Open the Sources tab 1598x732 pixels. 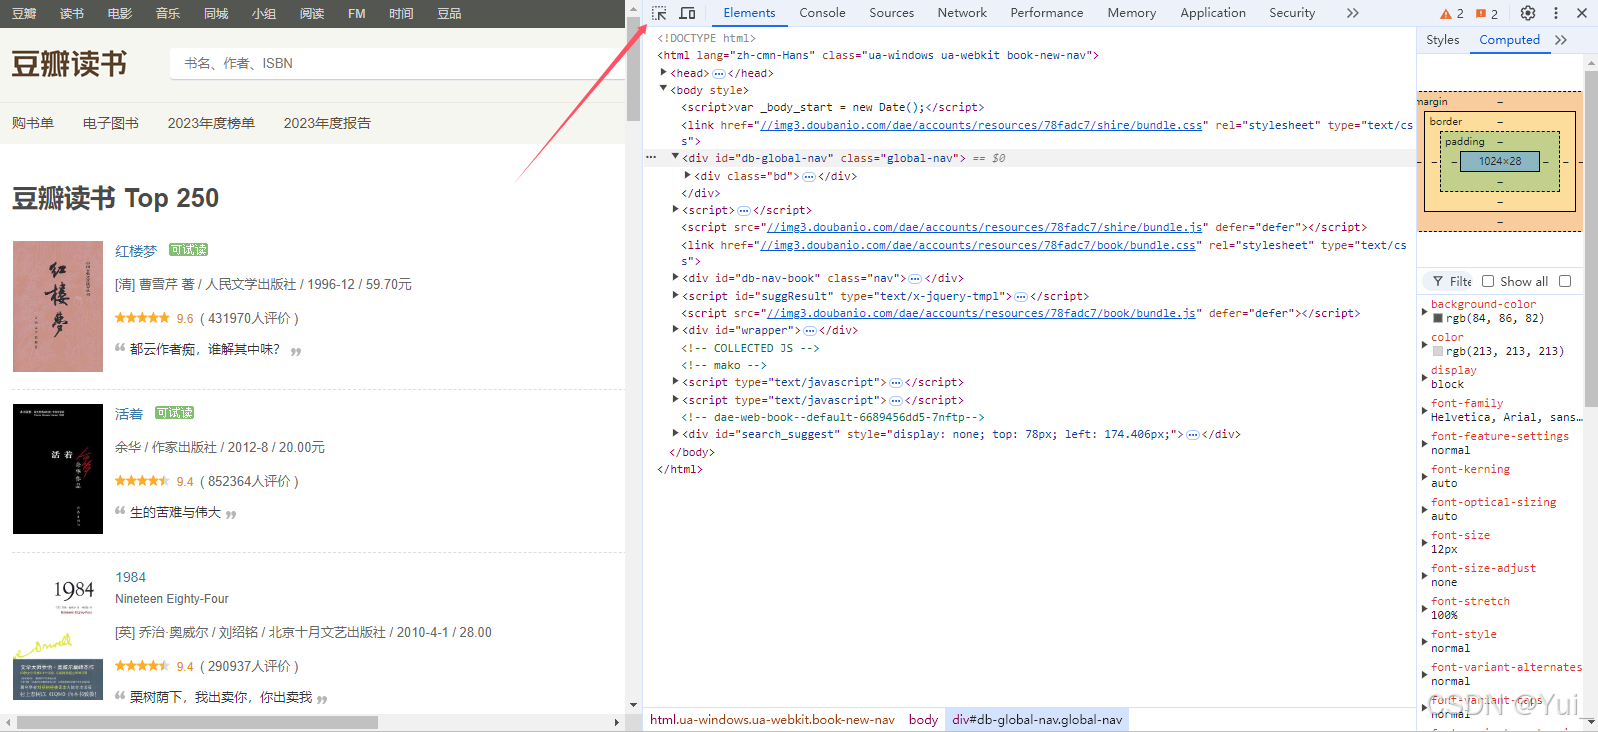891,13
